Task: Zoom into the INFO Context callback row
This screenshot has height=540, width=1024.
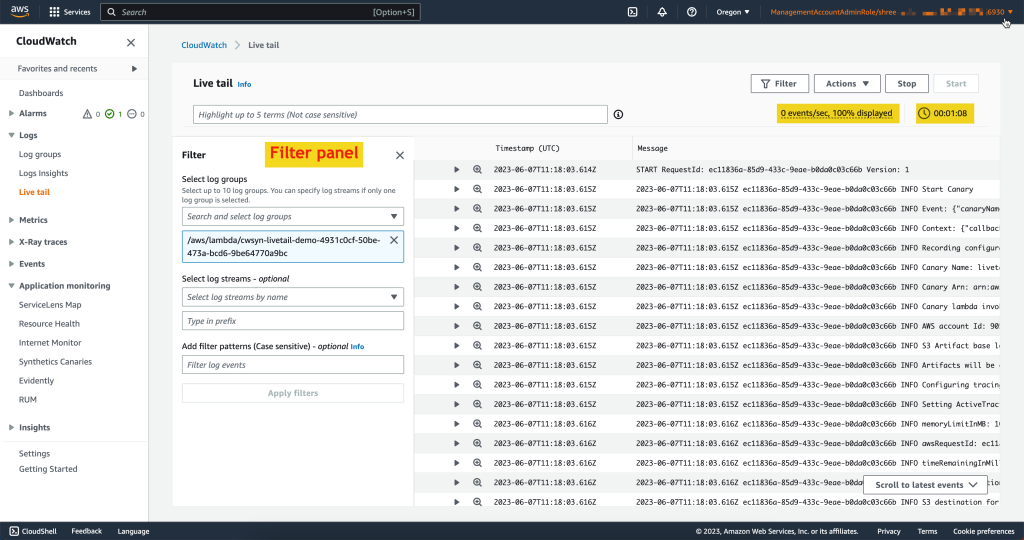Action: pos(477,229)
